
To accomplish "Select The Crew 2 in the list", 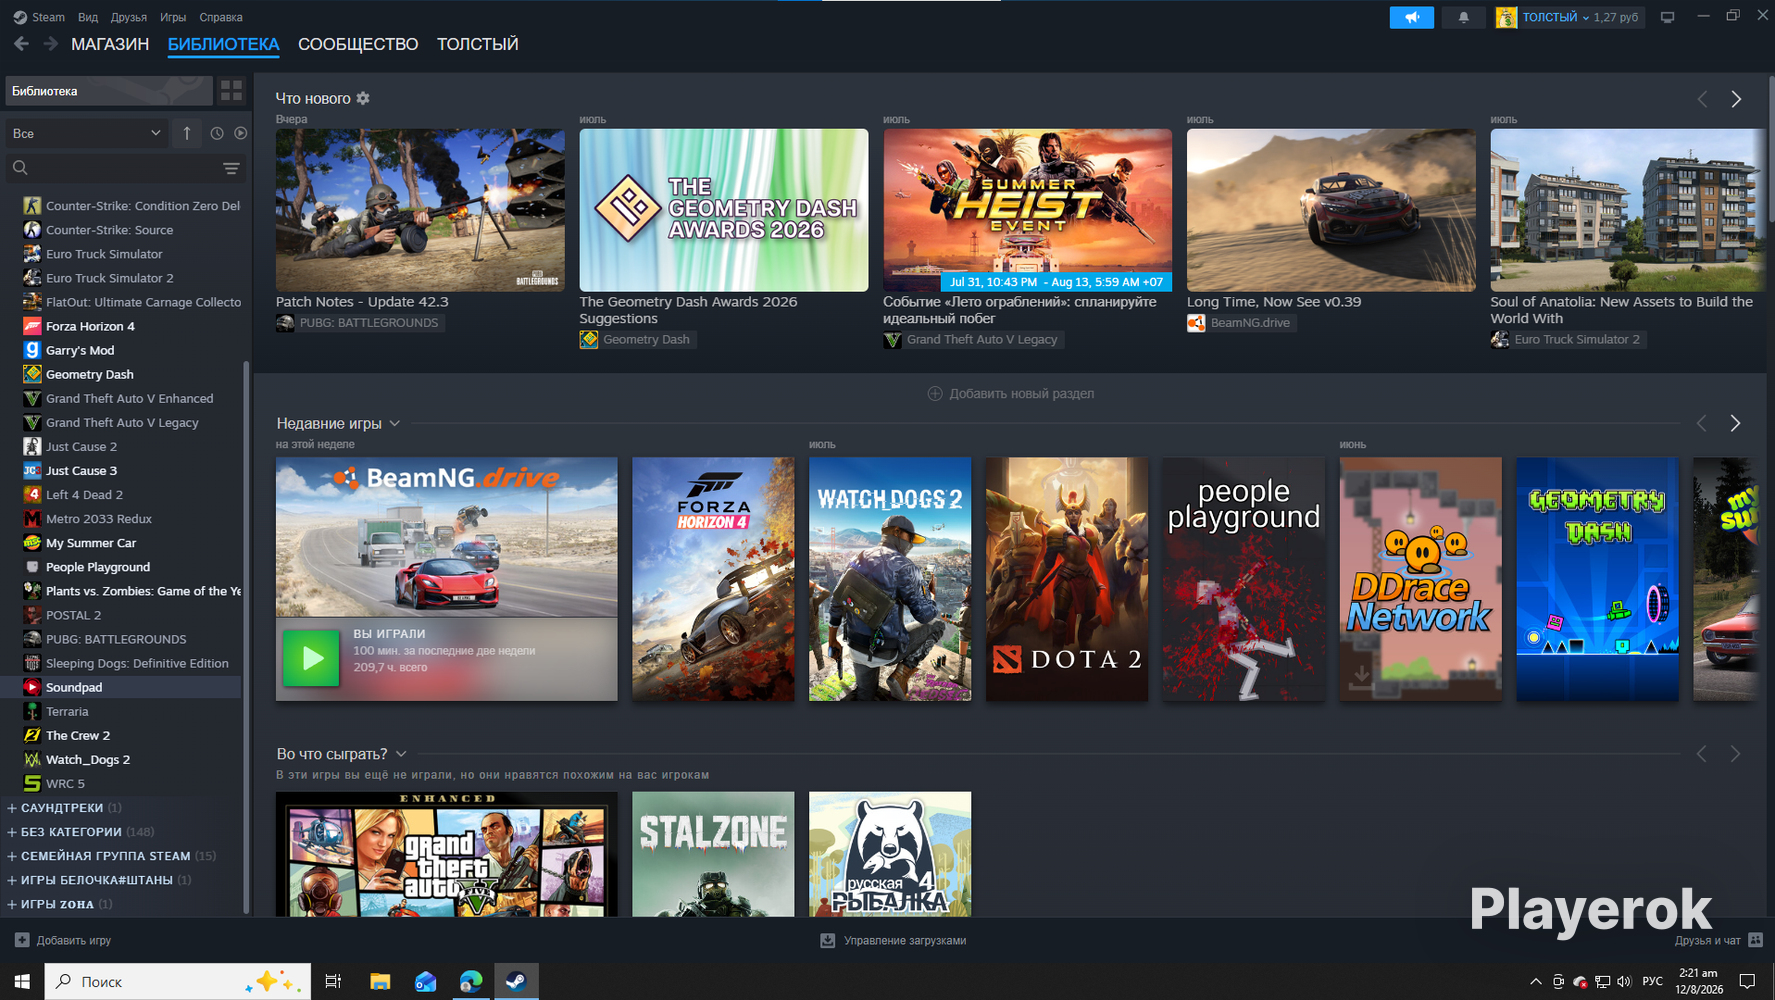I will [x=78, y=735].
